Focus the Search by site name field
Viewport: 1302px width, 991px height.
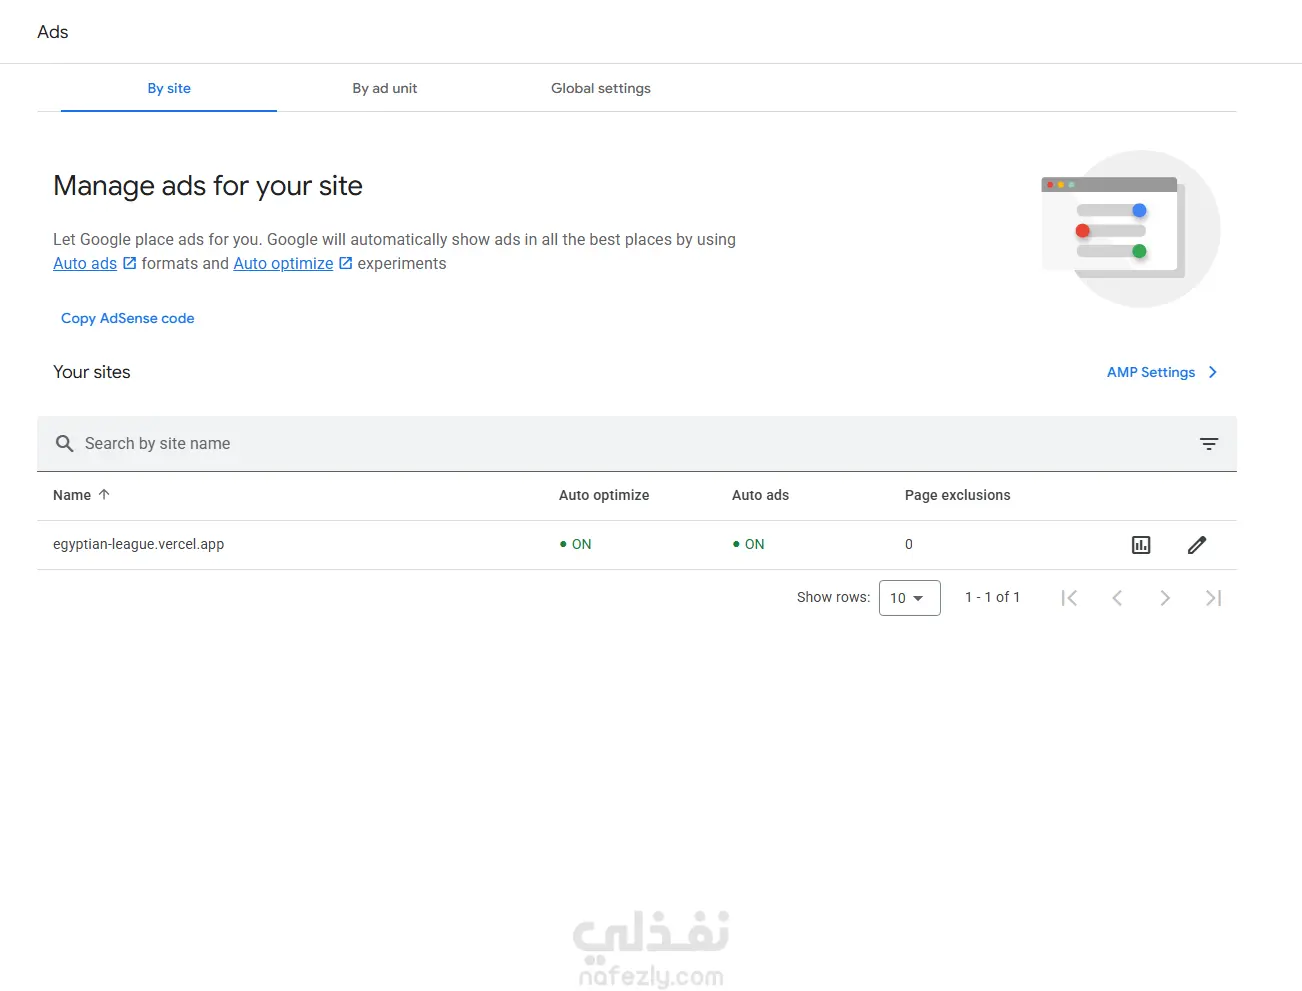point(637,444)
